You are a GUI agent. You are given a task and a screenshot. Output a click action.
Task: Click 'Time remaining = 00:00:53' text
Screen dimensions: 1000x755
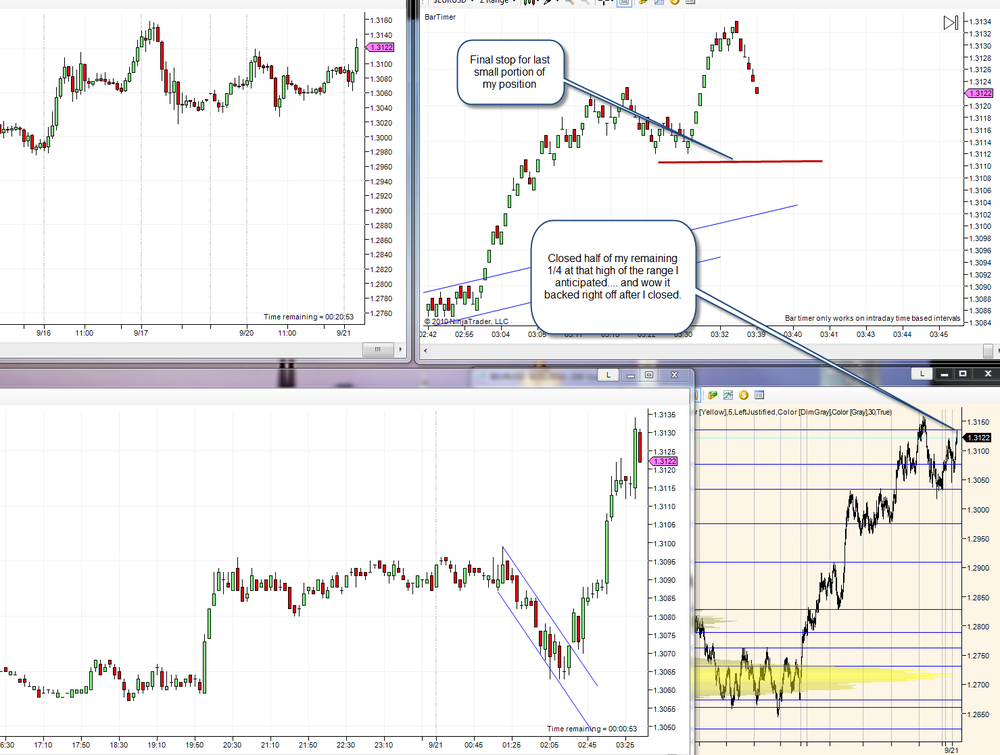click(x=592, y=729)
